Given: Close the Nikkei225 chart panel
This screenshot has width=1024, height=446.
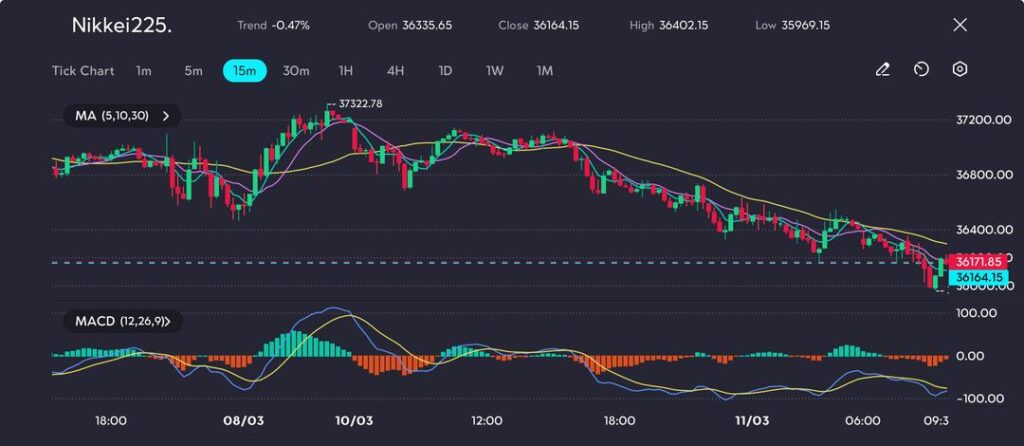Looking at the screenshot, I should point(960,25).
